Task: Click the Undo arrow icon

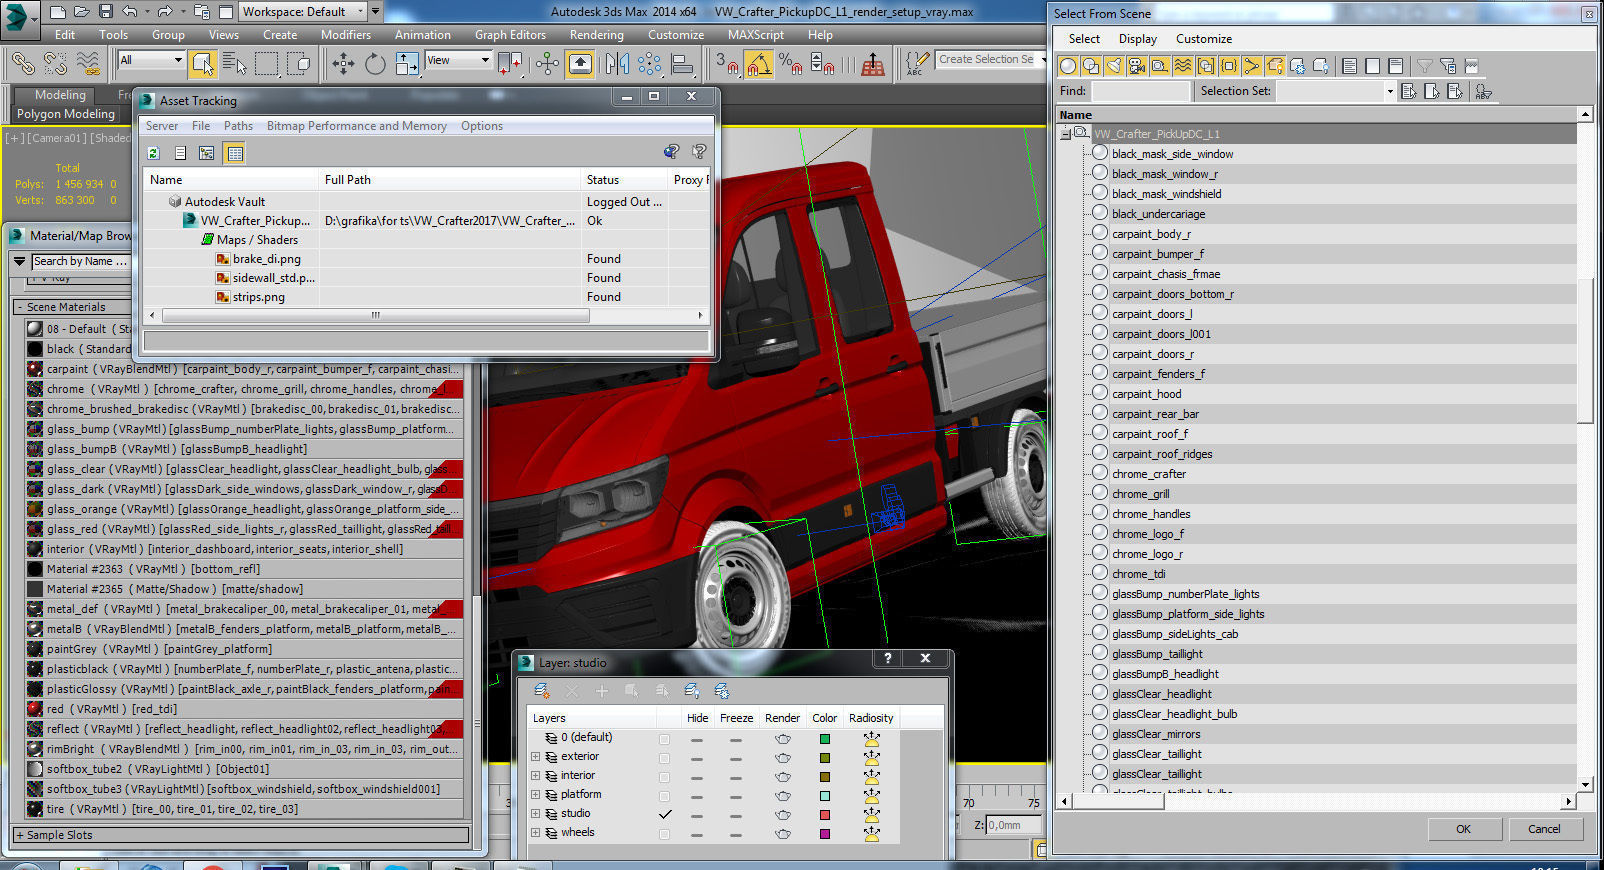Action: click(x=130, y=12)
